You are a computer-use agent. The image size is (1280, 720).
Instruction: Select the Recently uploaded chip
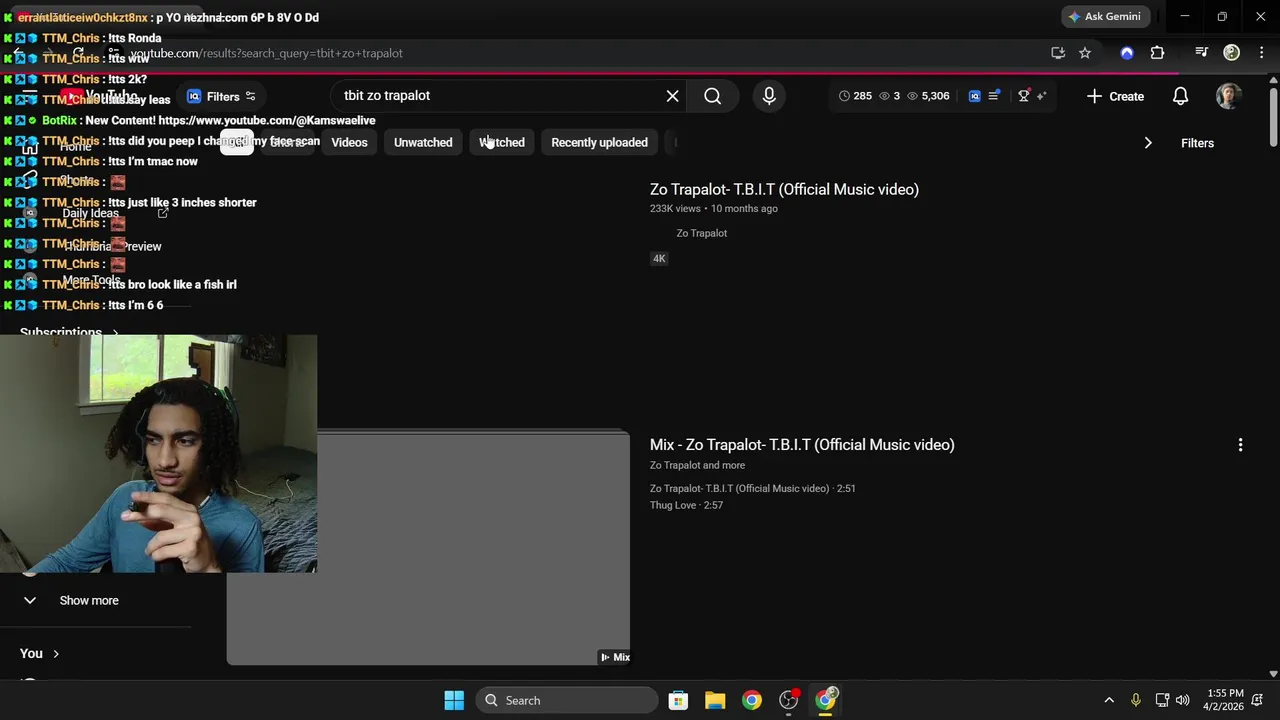(599, 142)
